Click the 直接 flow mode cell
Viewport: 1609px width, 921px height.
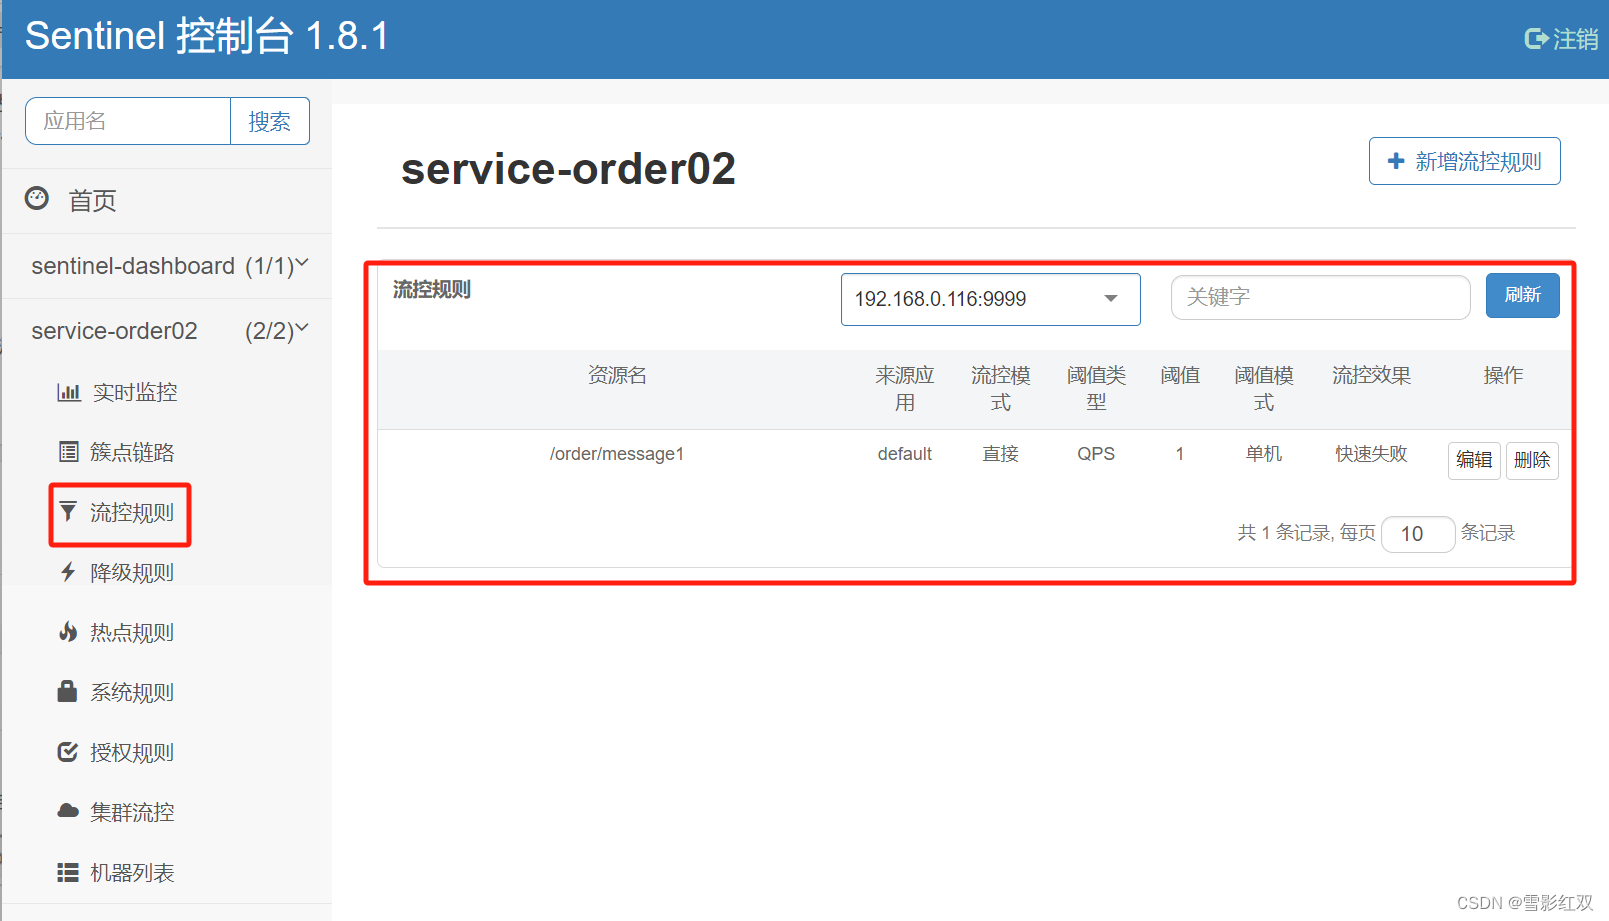coord(1000,454)
